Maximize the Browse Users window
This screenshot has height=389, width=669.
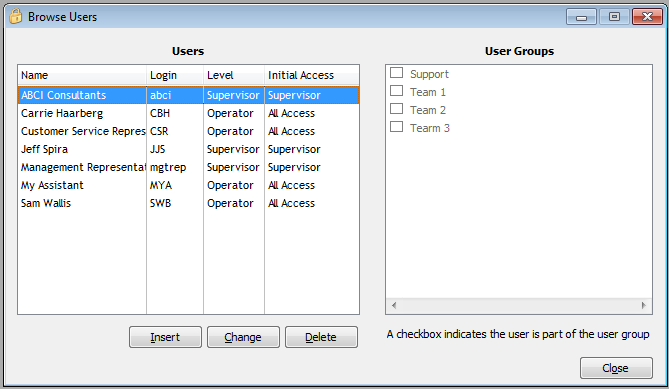[614, 17]
